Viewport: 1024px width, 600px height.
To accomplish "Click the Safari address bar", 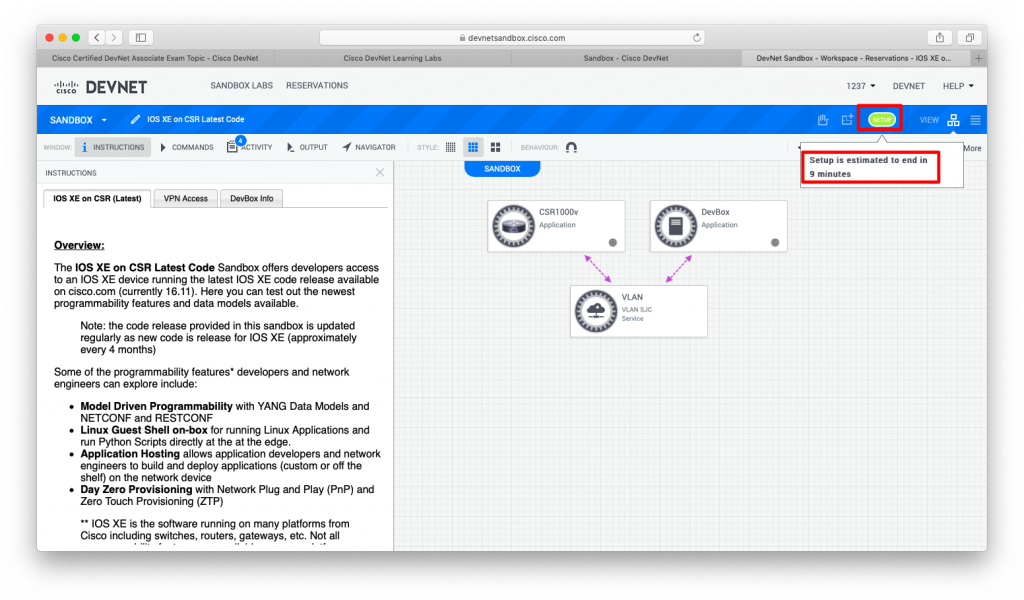I will point(511,37).
